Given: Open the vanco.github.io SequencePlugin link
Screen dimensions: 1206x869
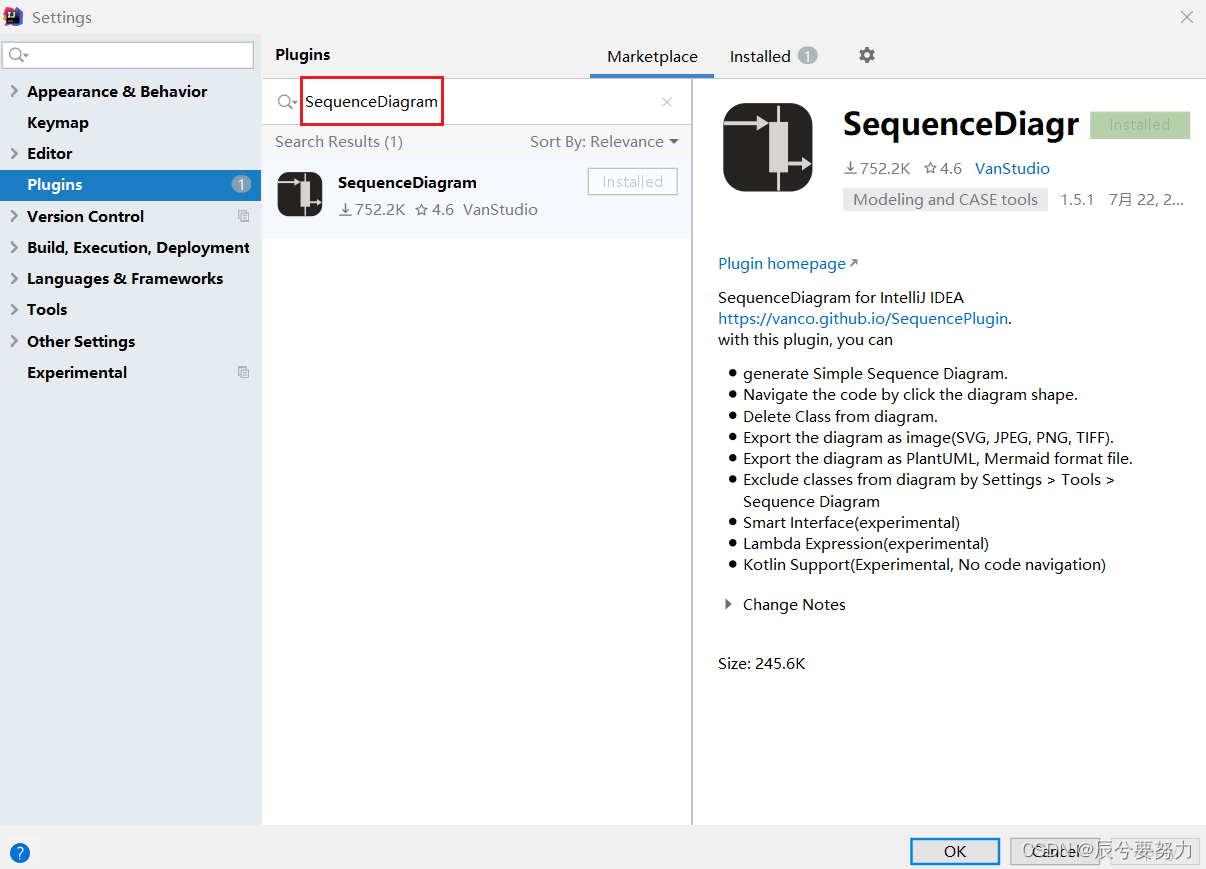Looking at the screenshot, I should tap(864, 319).
